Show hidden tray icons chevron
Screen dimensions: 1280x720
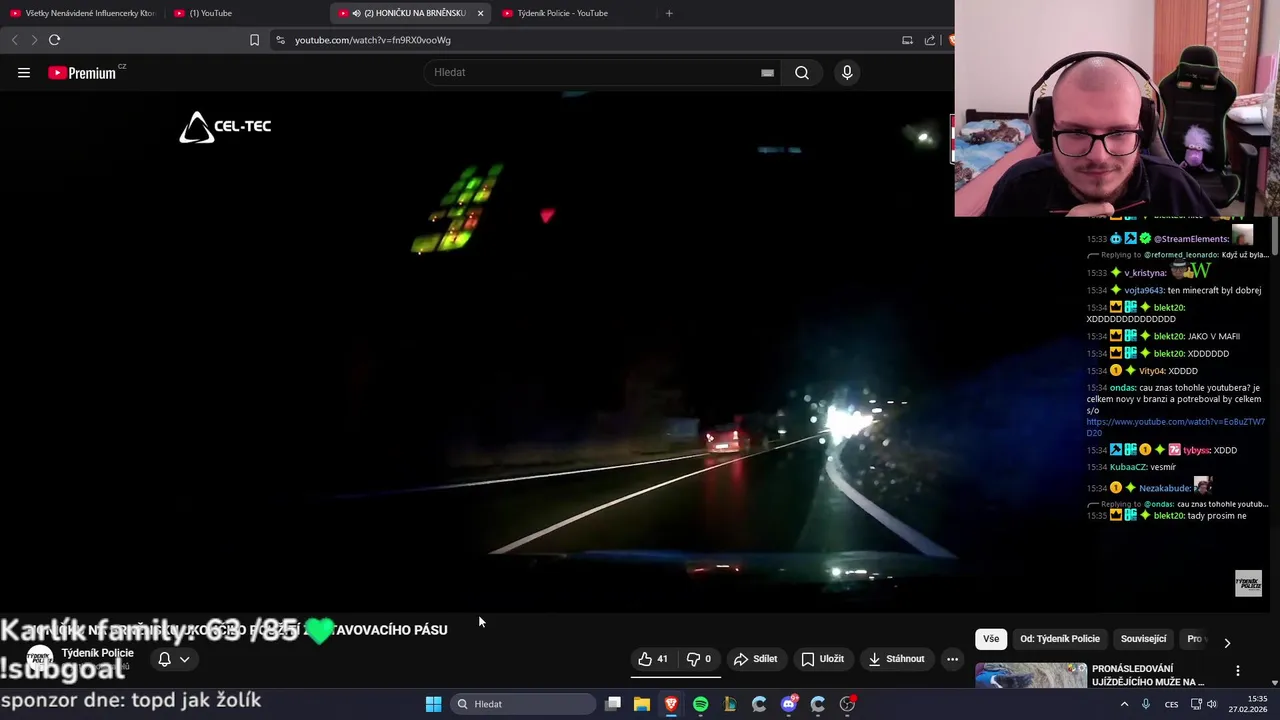[x=1124, y=704]
